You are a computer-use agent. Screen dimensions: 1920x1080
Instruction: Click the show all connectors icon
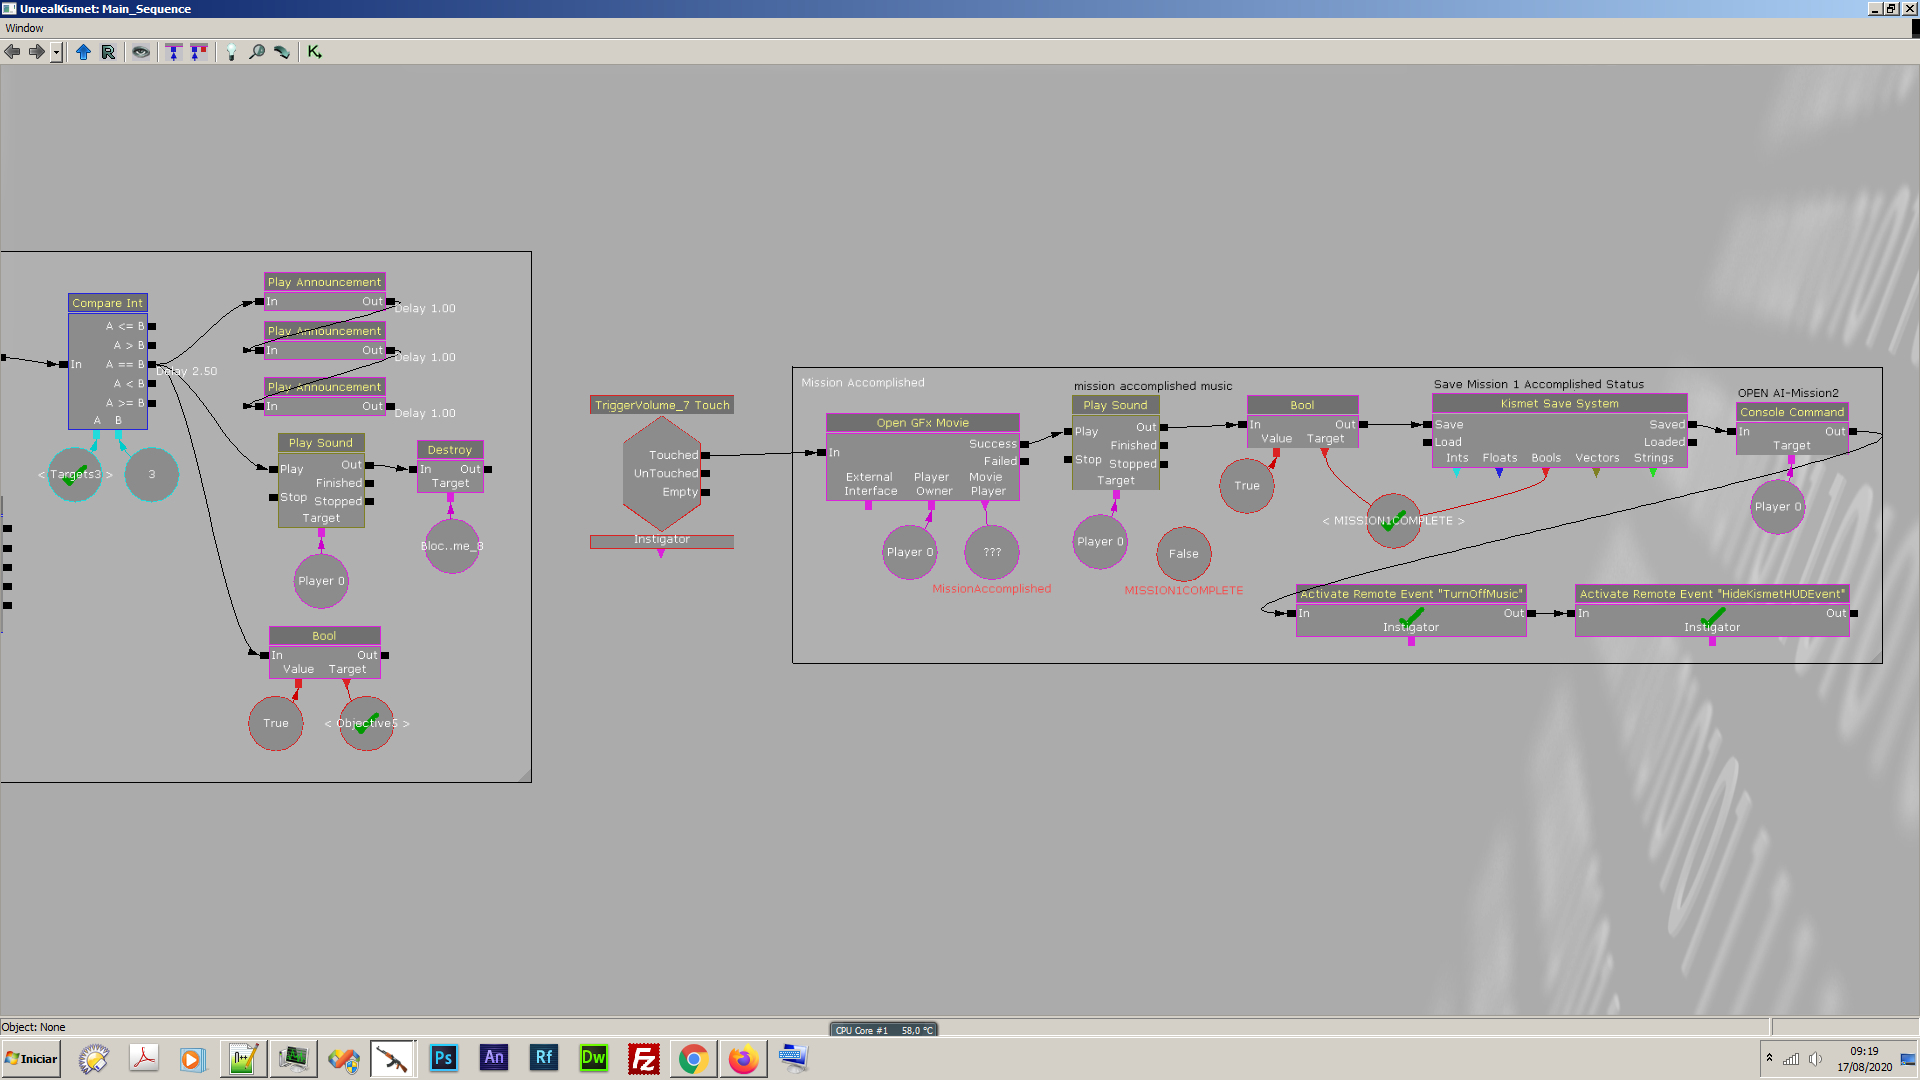pyautogui.click(x=199, y=52)
